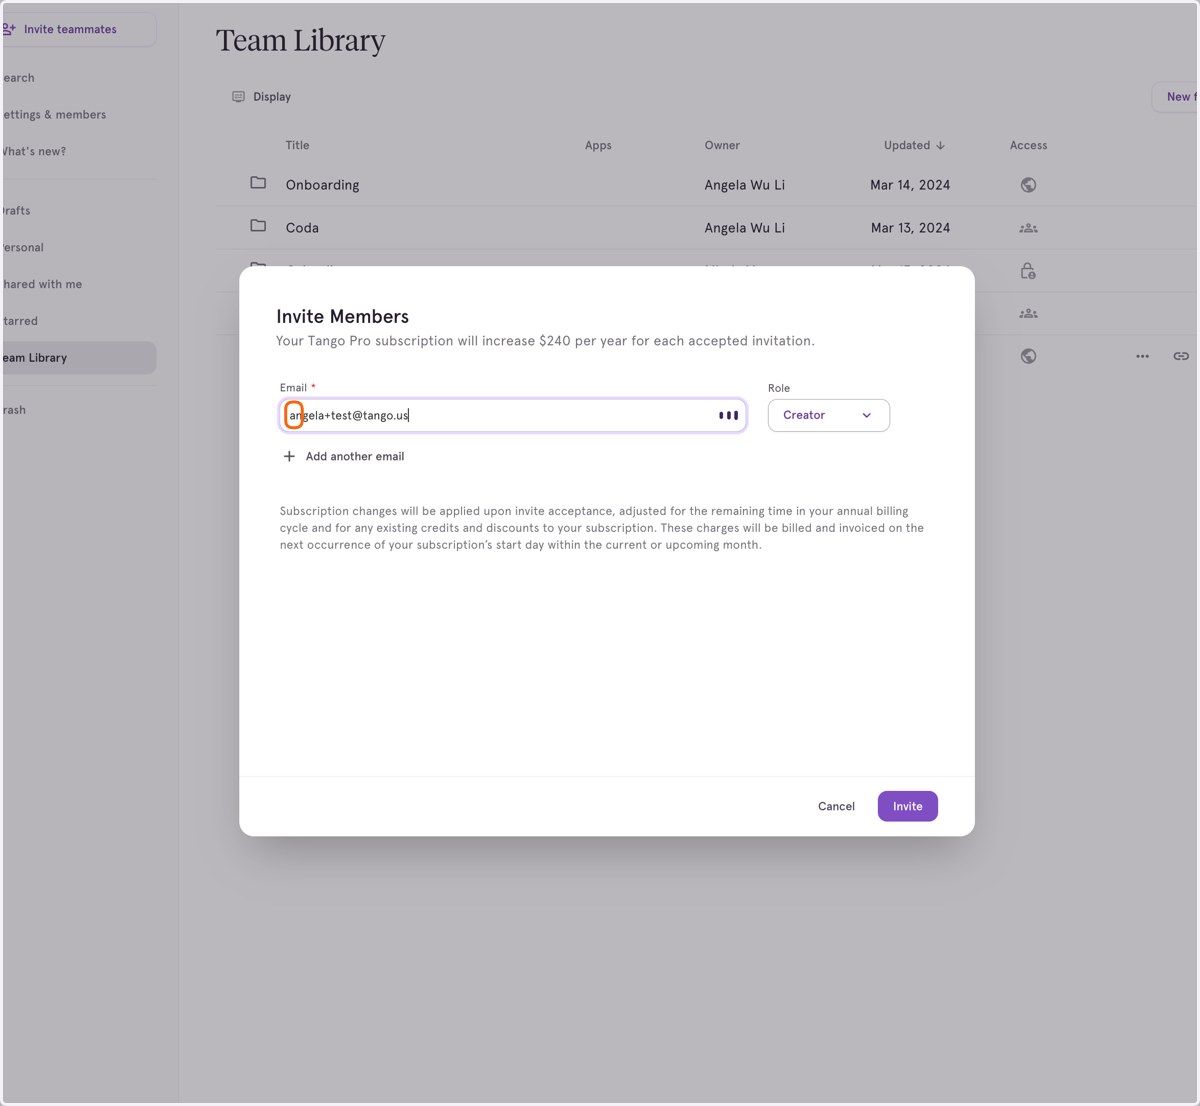The image size is (1200, 1106).
Task: Open Shared with me in sidebar
Action: coord(41,284)
